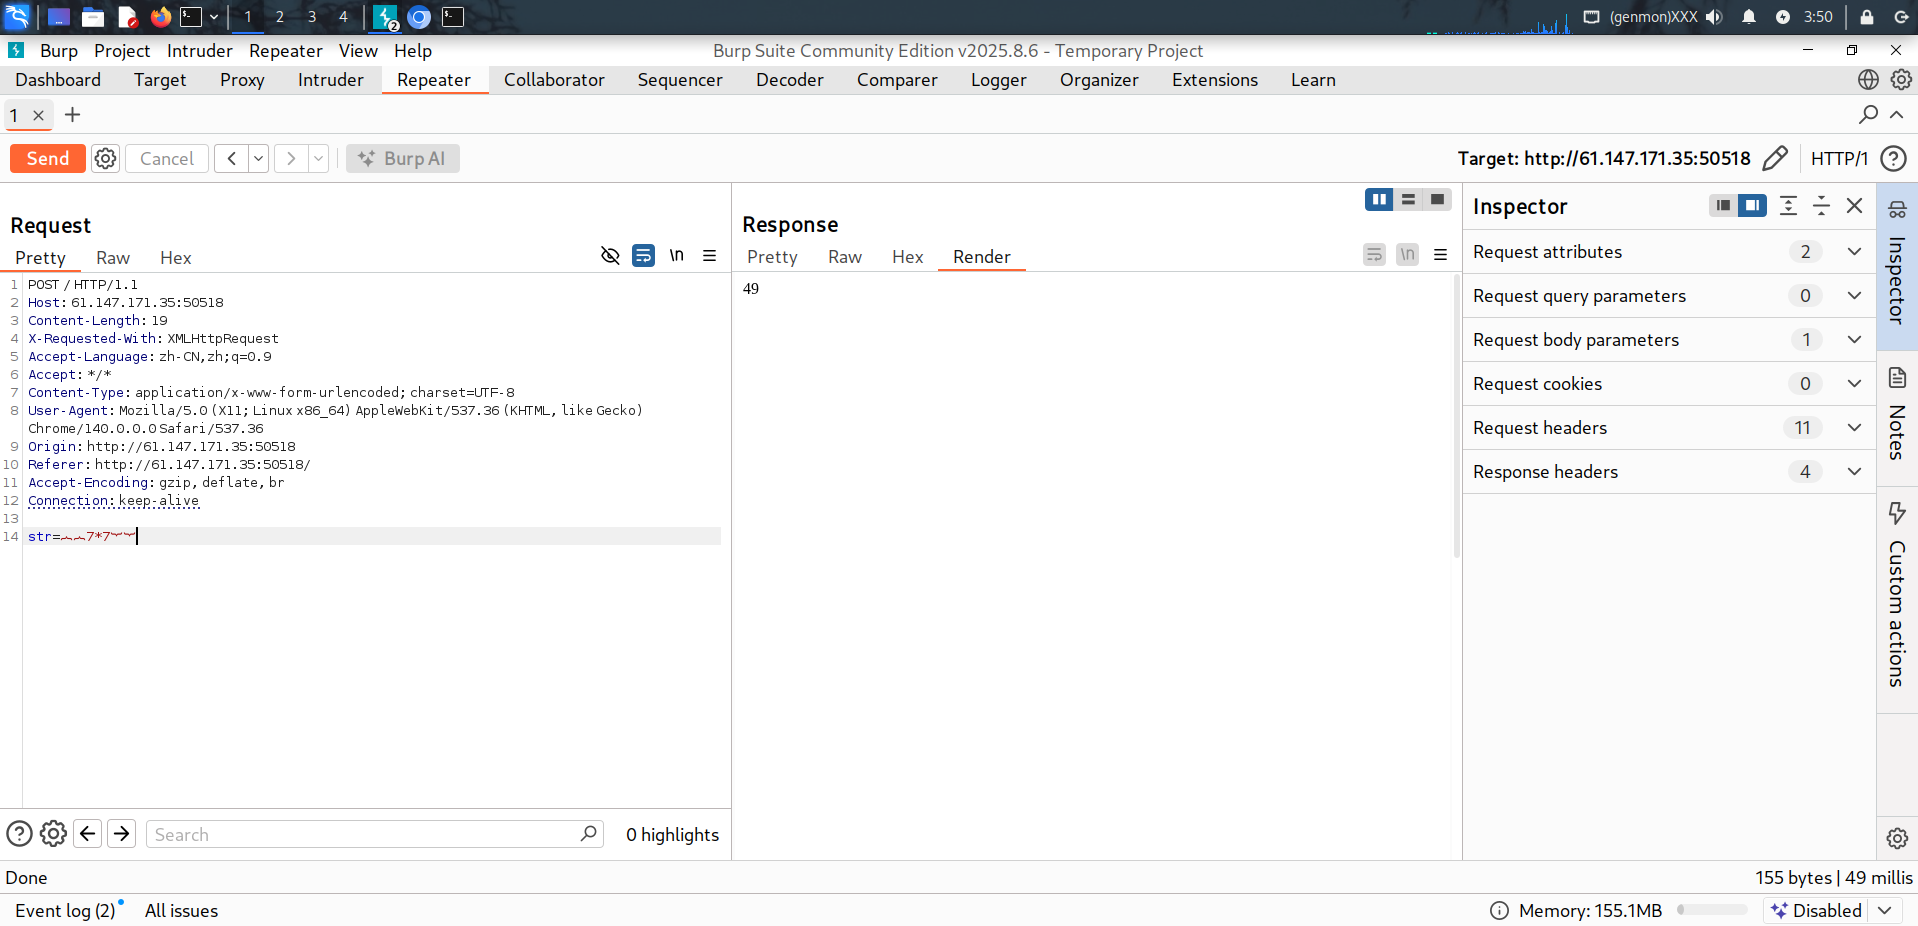1918x926 pixels.
Task: Close Repeater tab 1
Action: (x=39, y=115)
